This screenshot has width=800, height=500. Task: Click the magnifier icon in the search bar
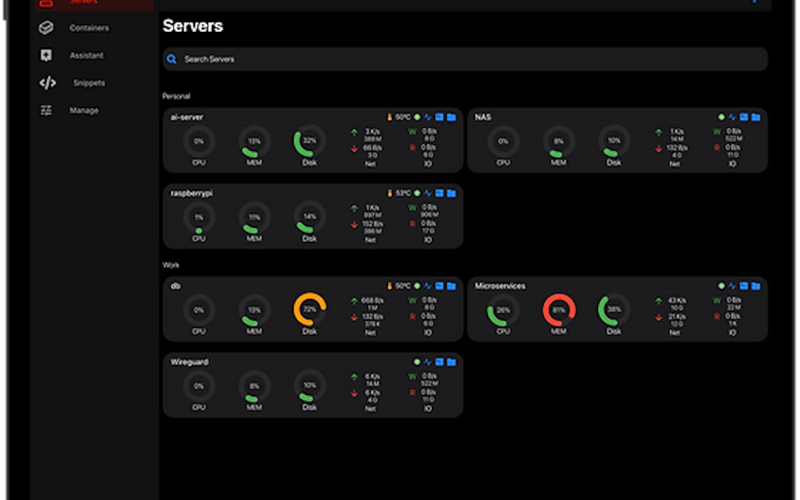(x=172, y=59)
